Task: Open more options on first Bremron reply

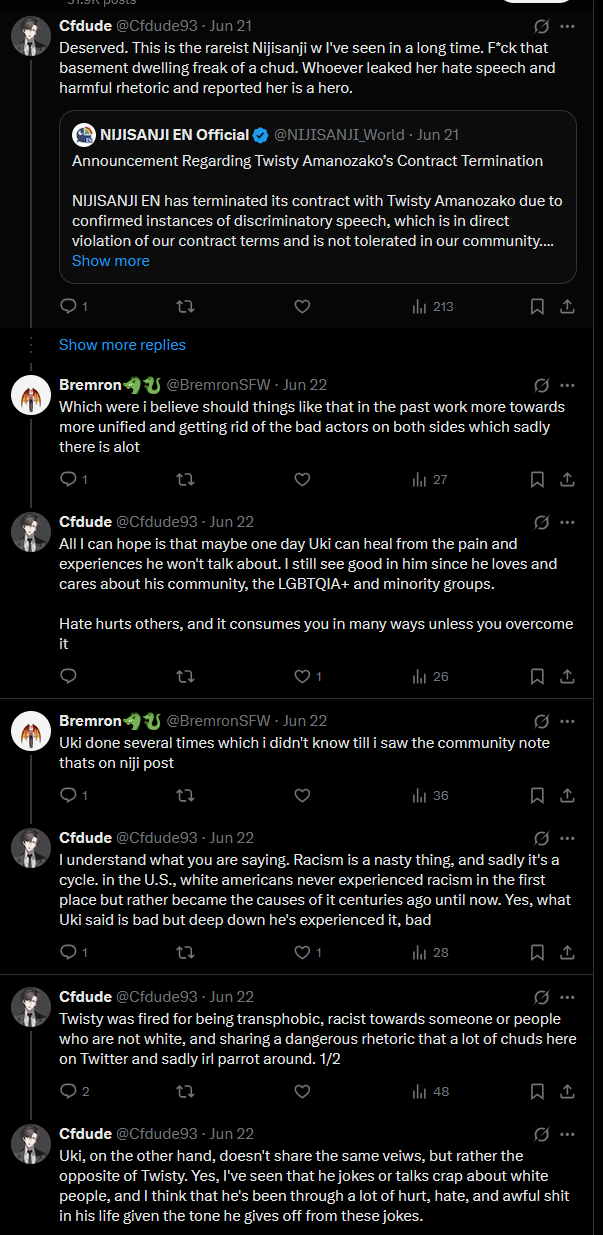Action: click(567, 385)
